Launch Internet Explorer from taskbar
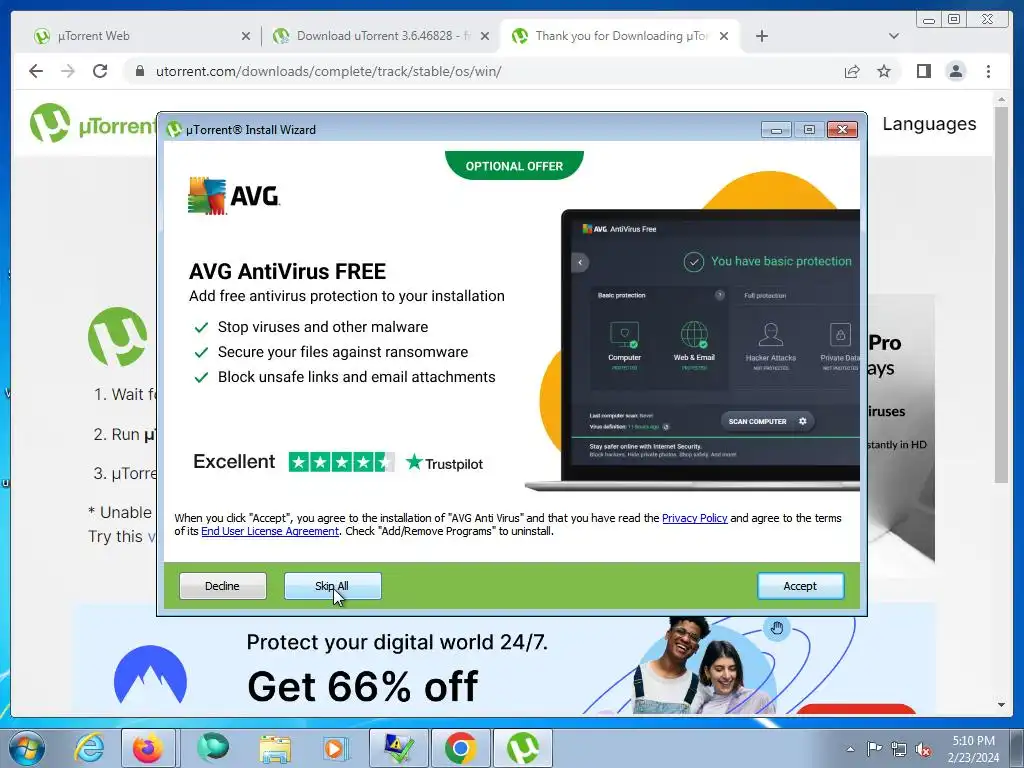Viewport: 1024px width, 768px height. tap(89, 748)
